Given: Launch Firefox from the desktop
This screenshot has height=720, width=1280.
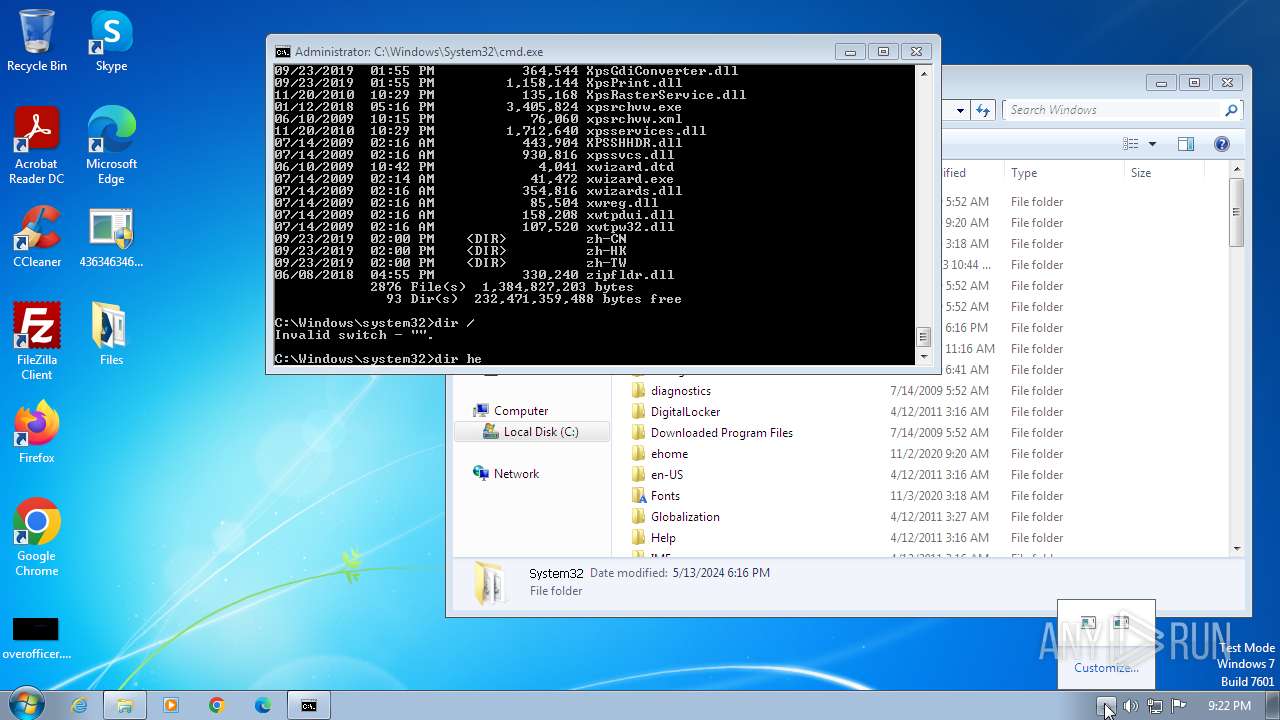Looking at the screenshot, I should [37, 433].
